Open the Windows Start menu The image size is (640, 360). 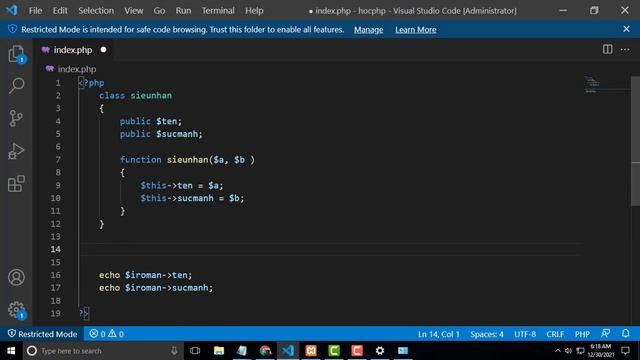(x=11, y=351)
